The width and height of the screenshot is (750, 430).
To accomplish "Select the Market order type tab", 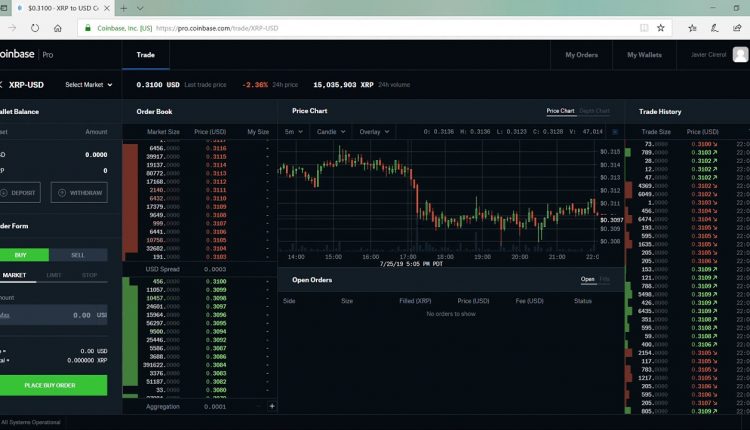I will coord(14,275).
